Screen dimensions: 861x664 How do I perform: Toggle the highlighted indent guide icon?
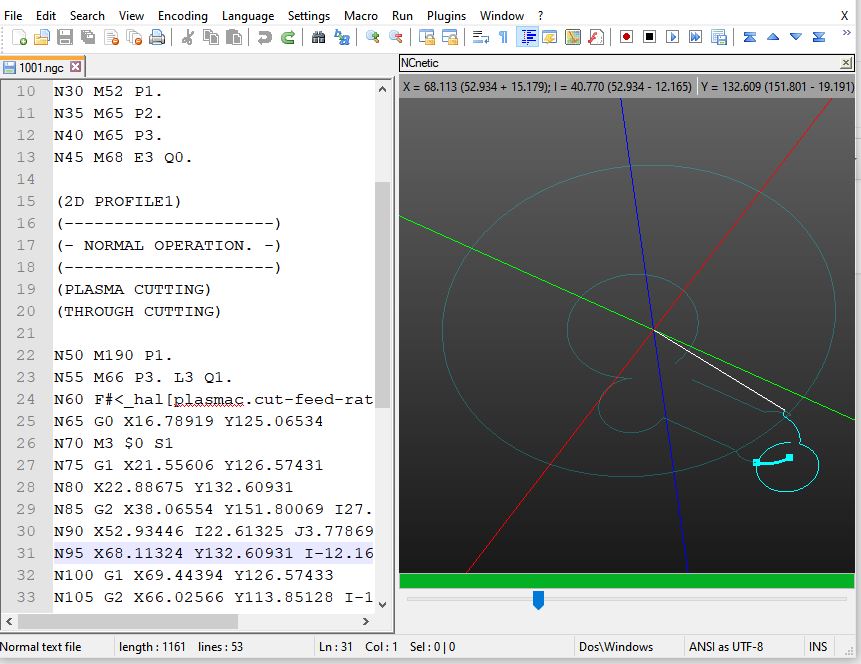[x=527, y=37]
